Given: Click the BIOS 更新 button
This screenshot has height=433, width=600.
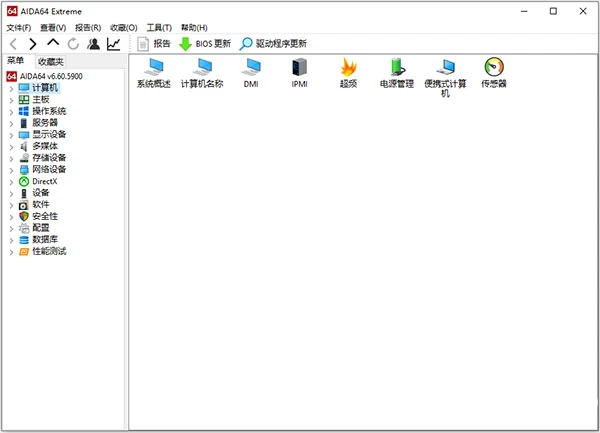Looking at the screenshot, I should (x=205, y=44).
